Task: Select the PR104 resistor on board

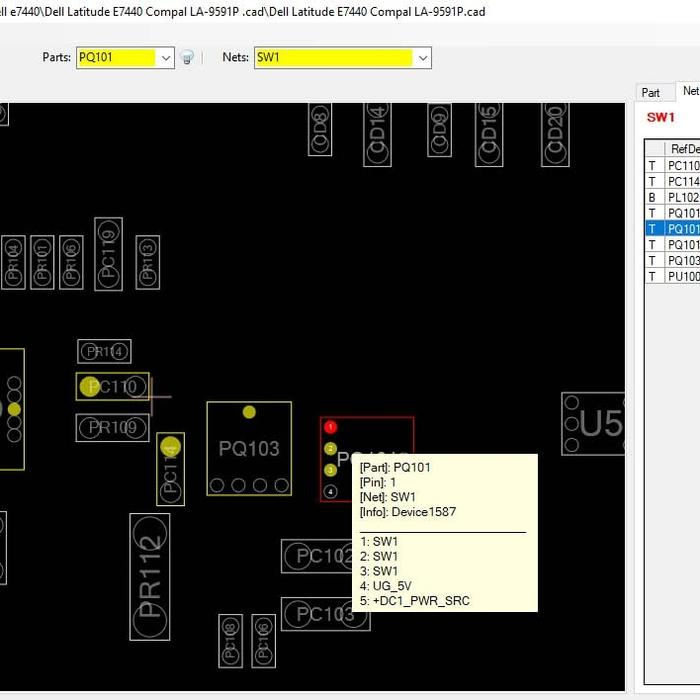Action: pyautogui.click(x=13, y=262)
